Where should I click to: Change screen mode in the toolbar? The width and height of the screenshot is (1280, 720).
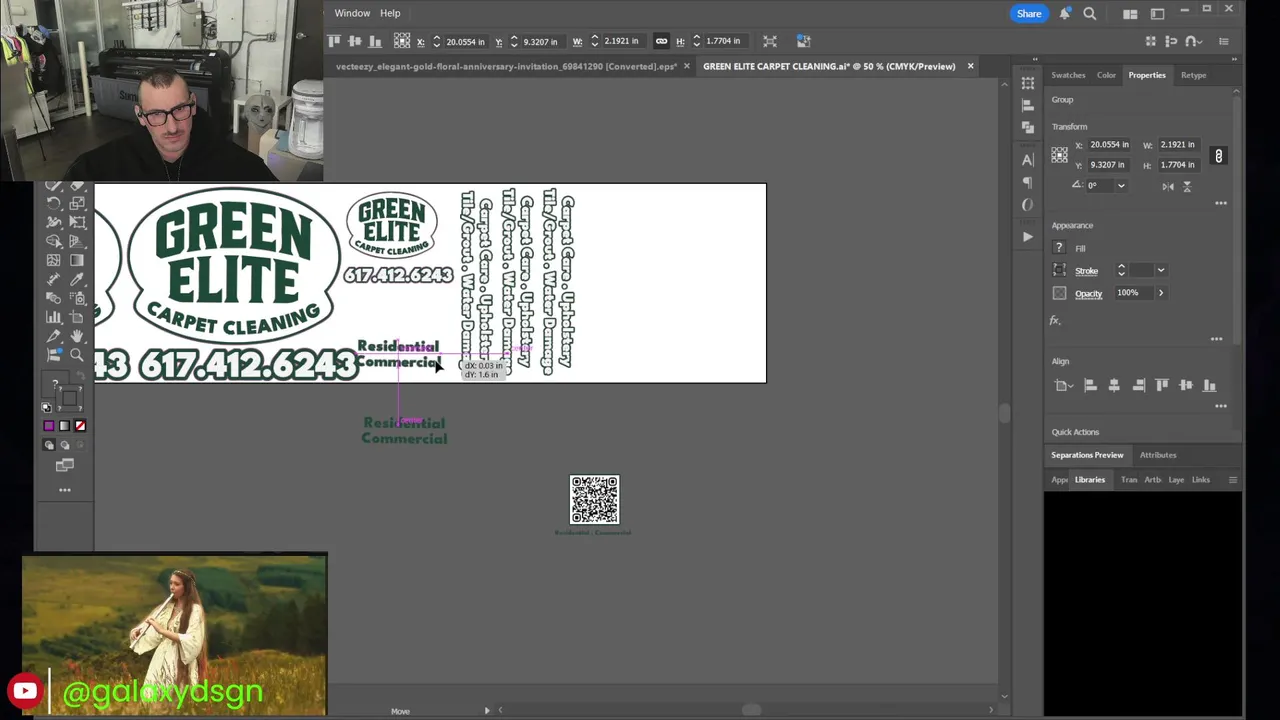(65, 464)
